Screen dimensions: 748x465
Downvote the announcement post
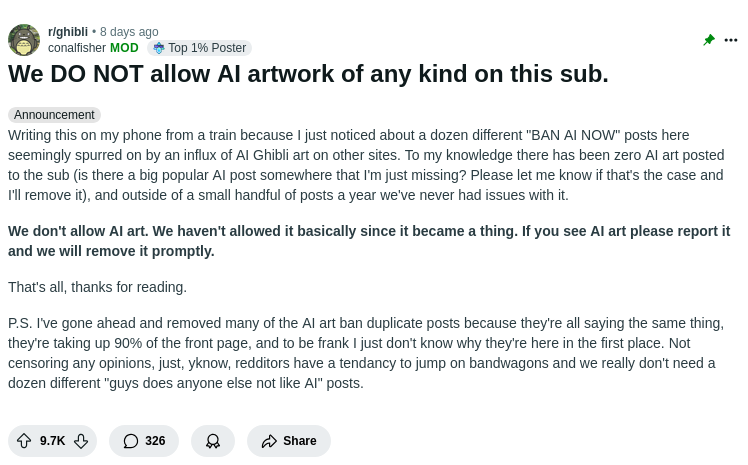click(81, 441)
